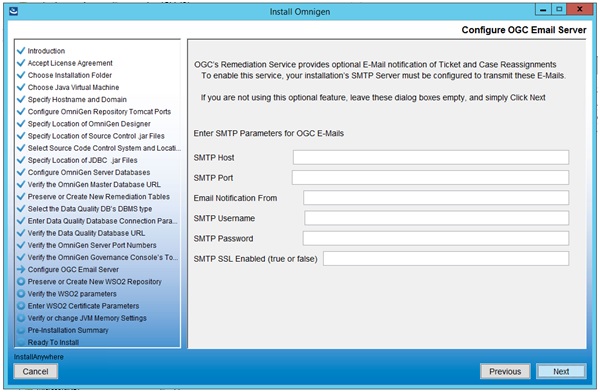Viewport: 600px width, 392px height.
Task: Click circle icon beside Preserve or Create New WSO2 Repository
Action: click(x=21, y=281)
